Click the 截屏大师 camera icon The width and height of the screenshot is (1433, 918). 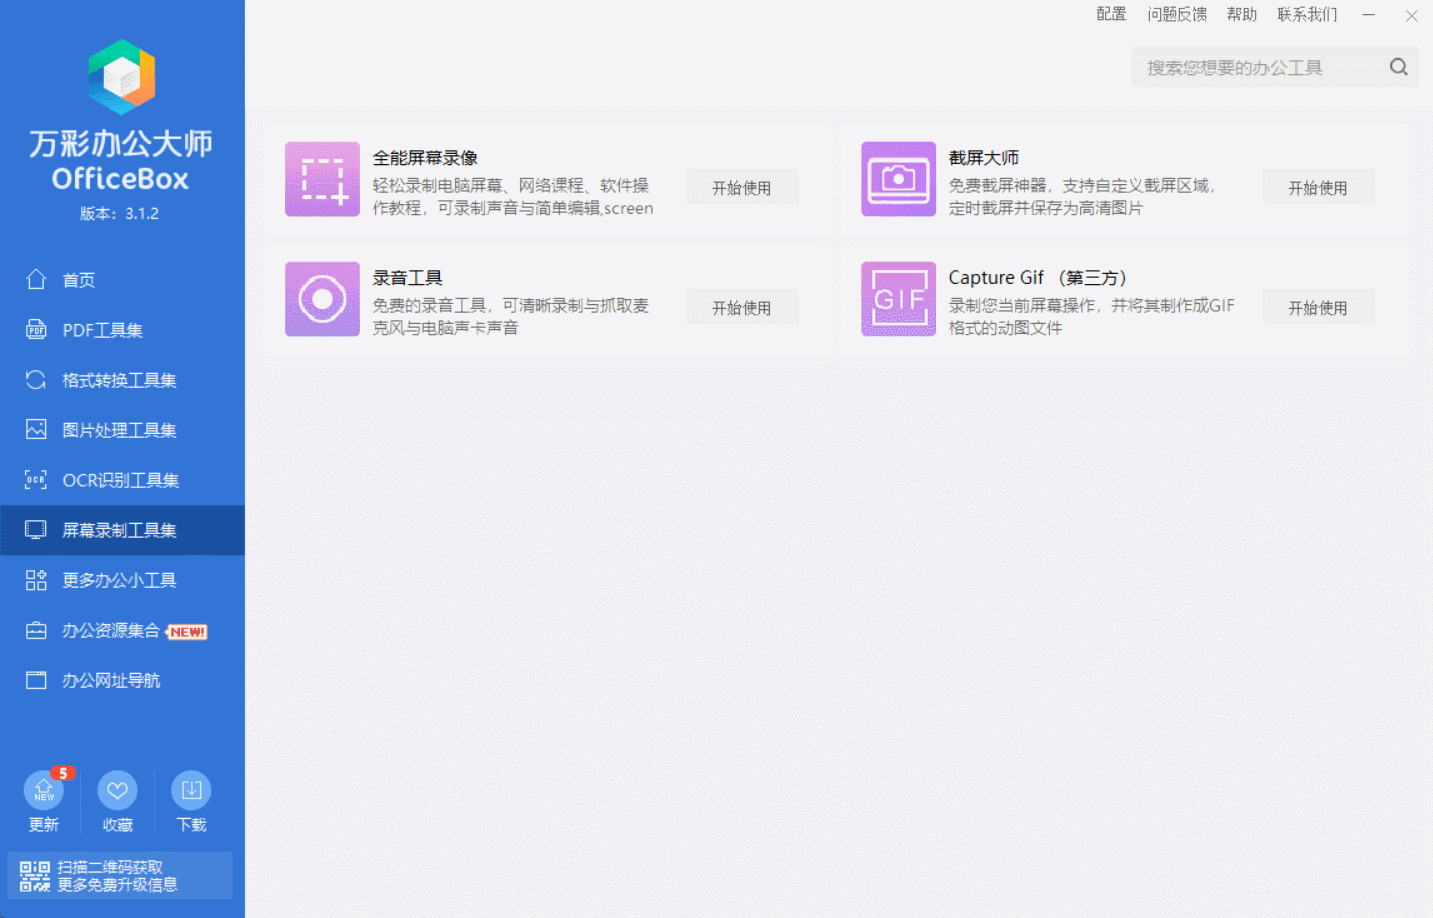897,180
